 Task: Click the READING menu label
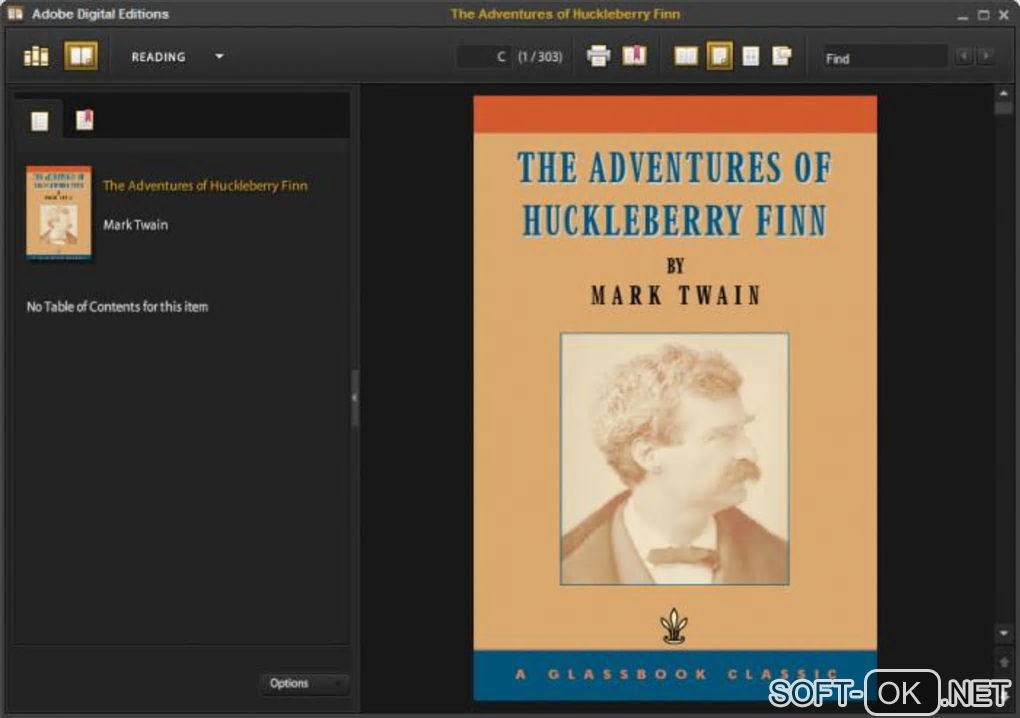tap(158, 57)
